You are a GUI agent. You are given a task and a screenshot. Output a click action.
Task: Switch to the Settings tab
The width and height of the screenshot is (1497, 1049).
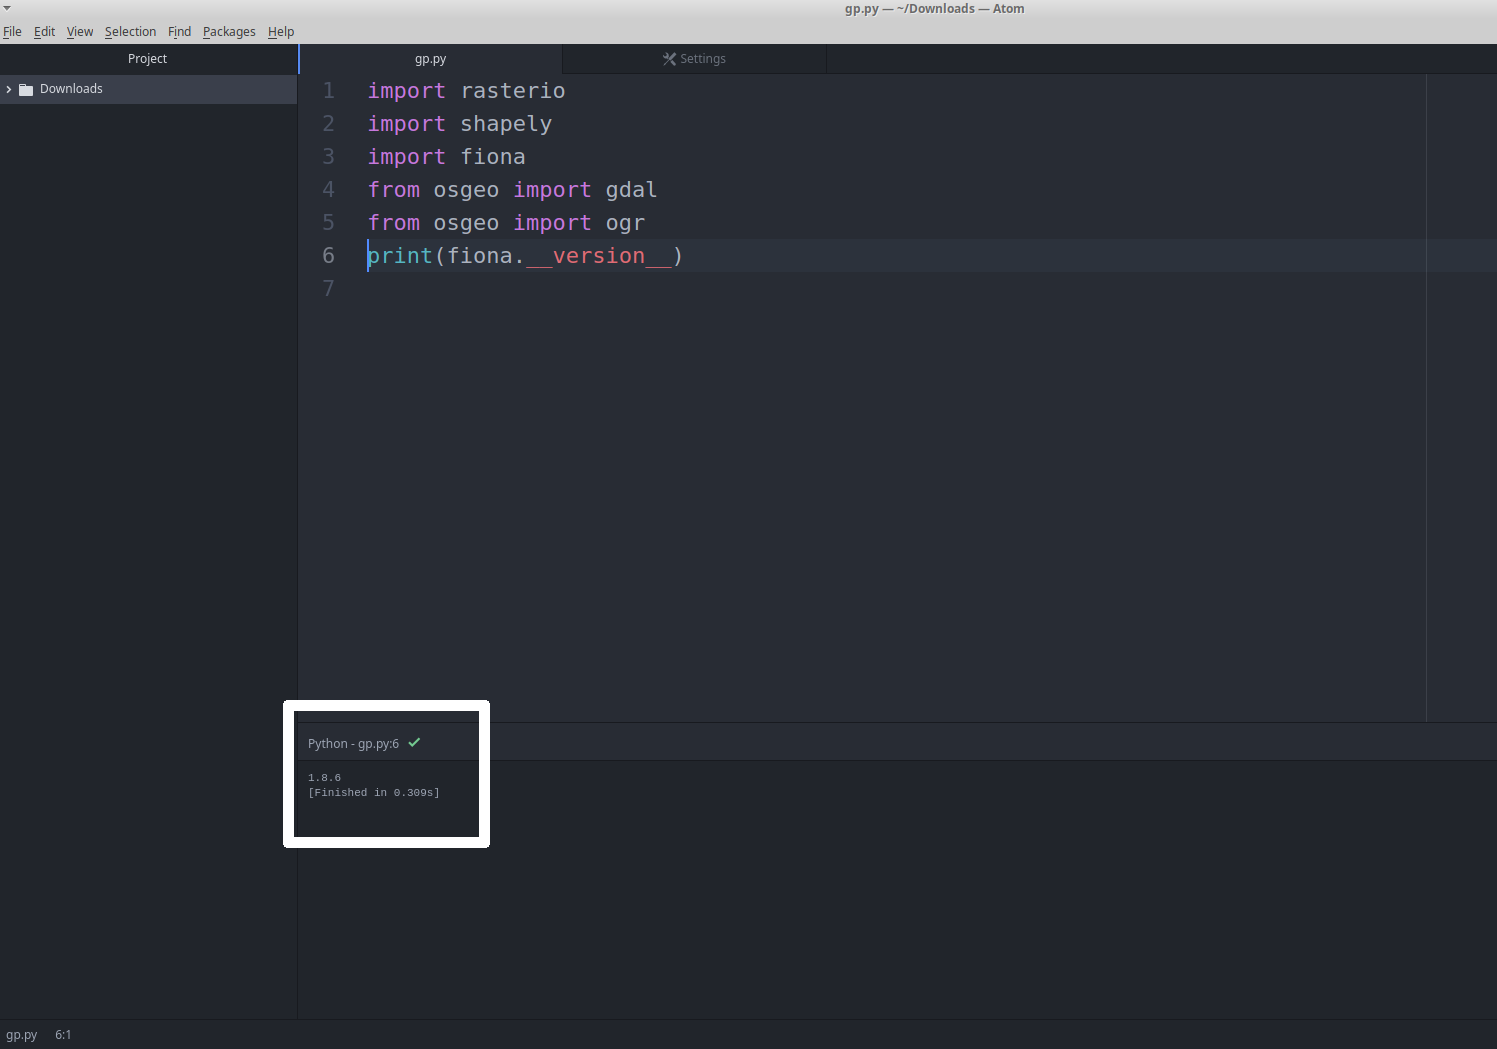(694, 59)
